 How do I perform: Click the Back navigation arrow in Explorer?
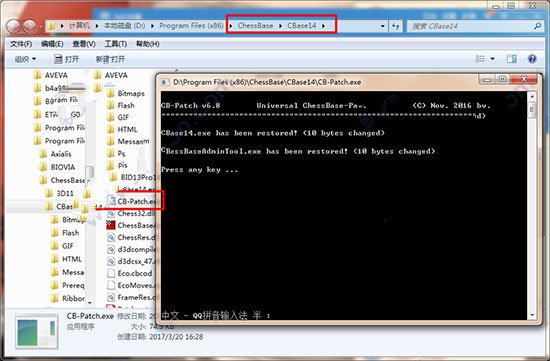coord(14,26)
